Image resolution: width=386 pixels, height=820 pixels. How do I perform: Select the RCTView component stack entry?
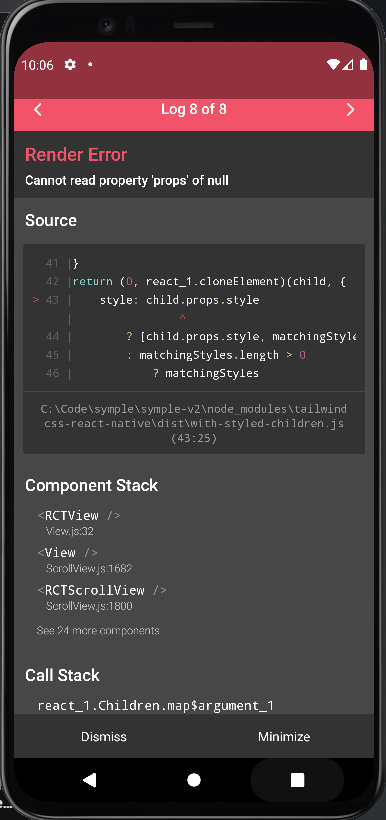click(78, 521)
